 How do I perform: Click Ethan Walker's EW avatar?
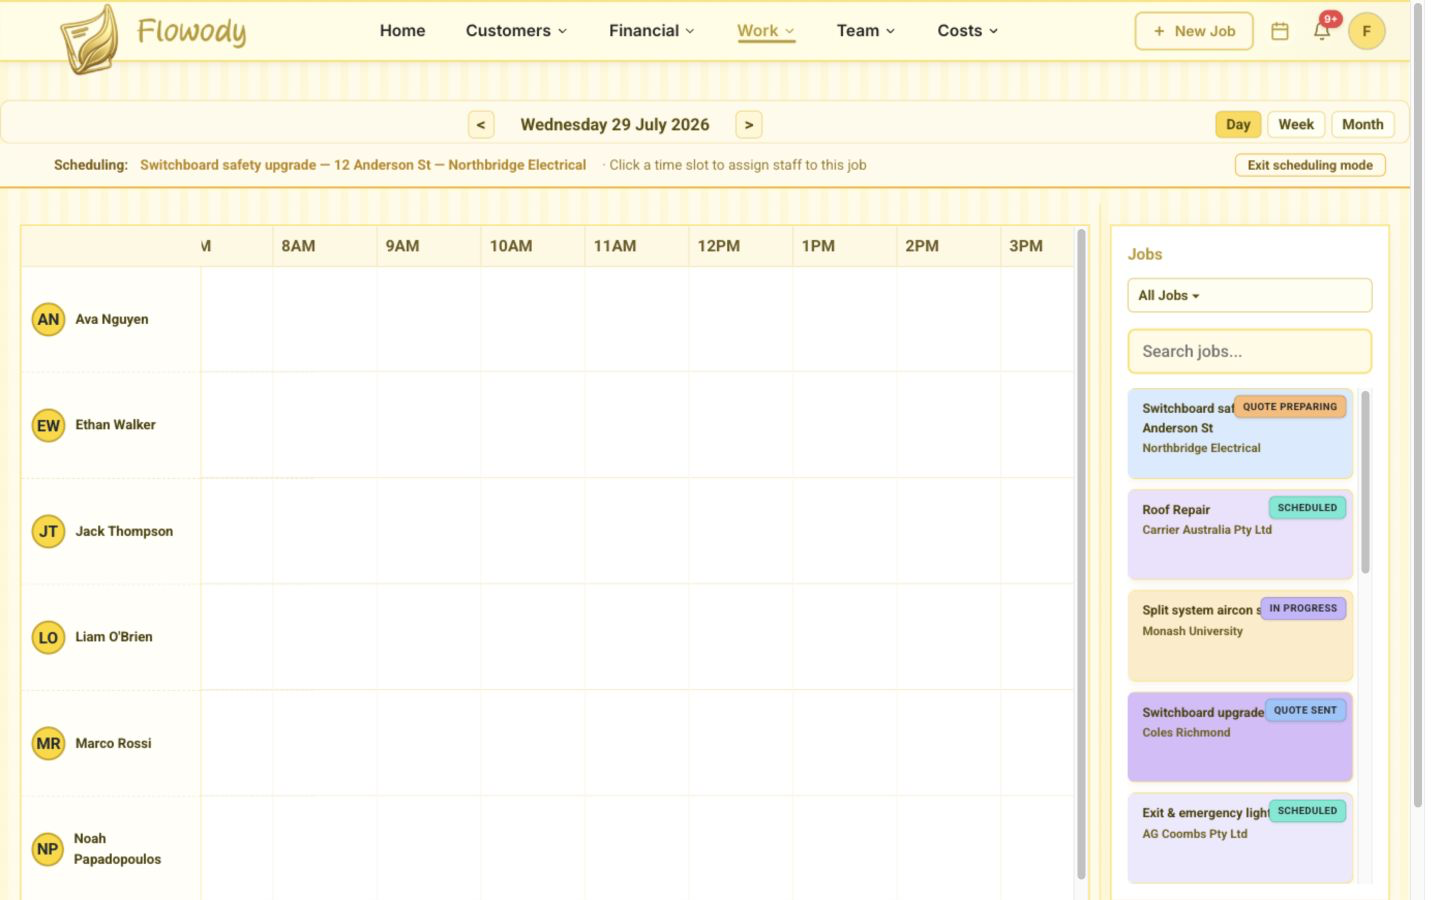coord(48,426)
